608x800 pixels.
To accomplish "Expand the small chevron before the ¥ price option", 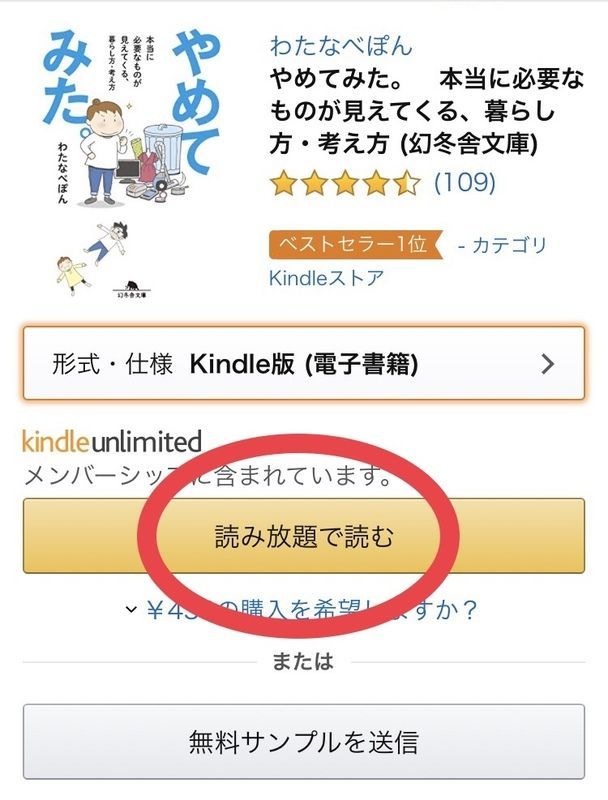I will (x=131, y=609).
